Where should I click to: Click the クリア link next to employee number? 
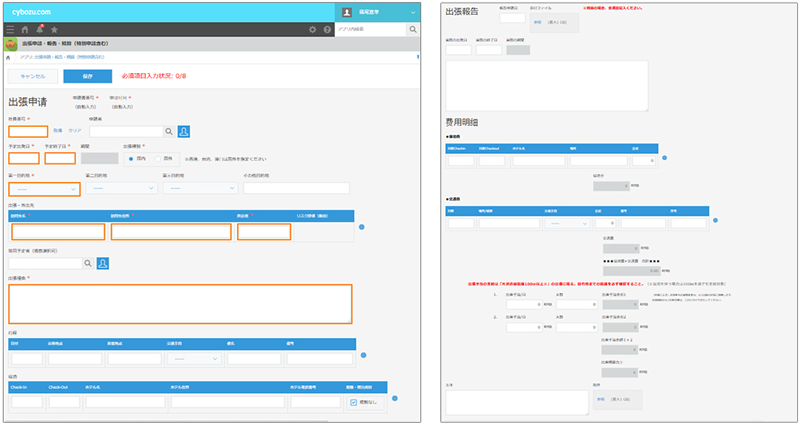[73, 131]
